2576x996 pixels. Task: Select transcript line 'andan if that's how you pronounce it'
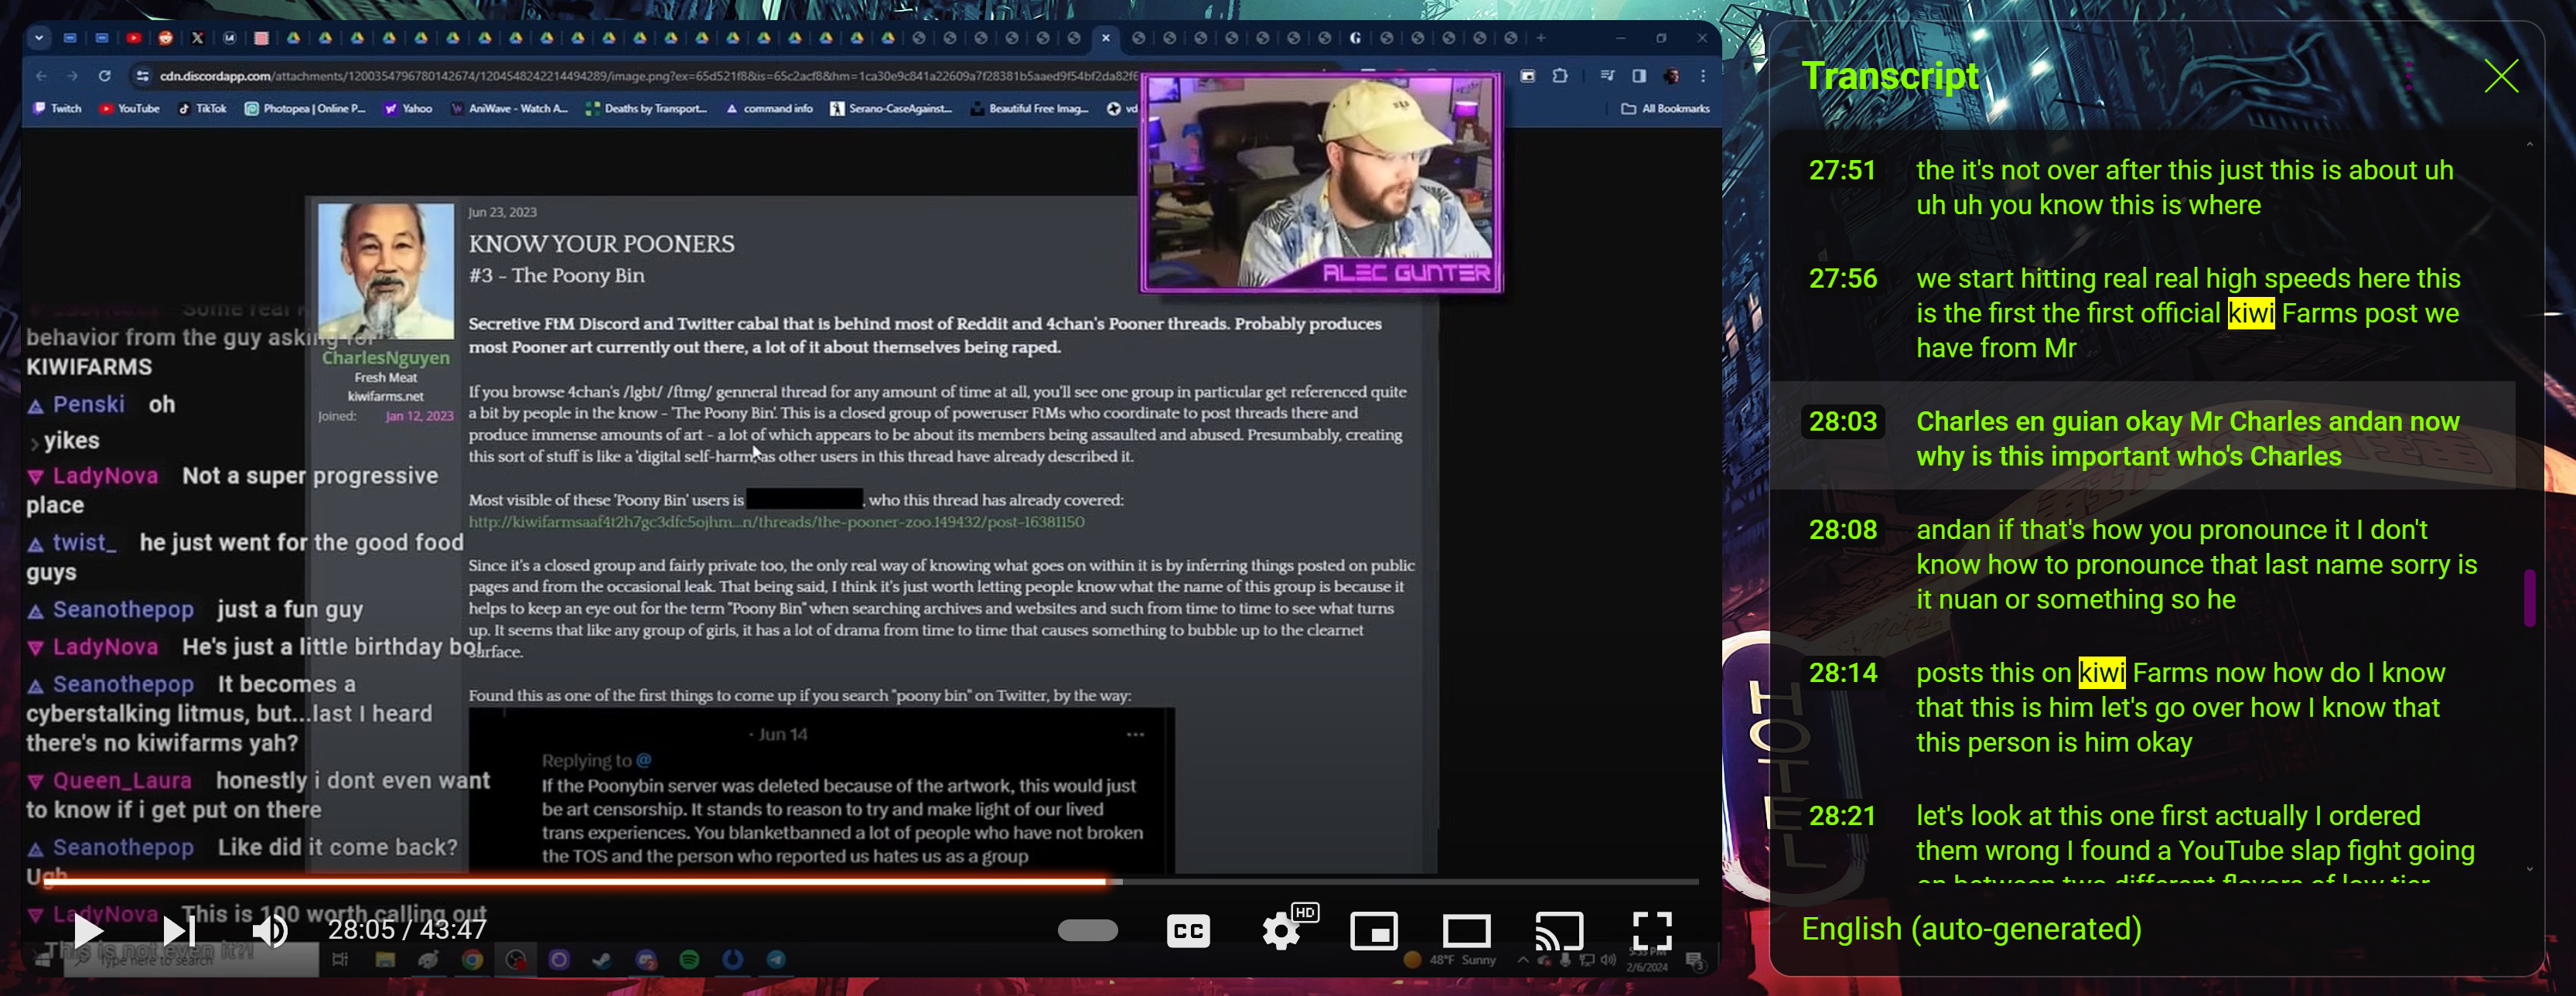point(2196,564)
